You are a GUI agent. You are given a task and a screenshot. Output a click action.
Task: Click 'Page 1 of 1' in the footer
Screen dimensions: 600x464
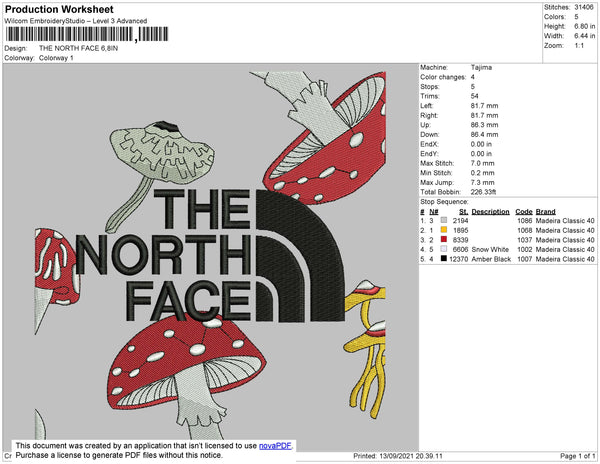click(x=578, y=456)
